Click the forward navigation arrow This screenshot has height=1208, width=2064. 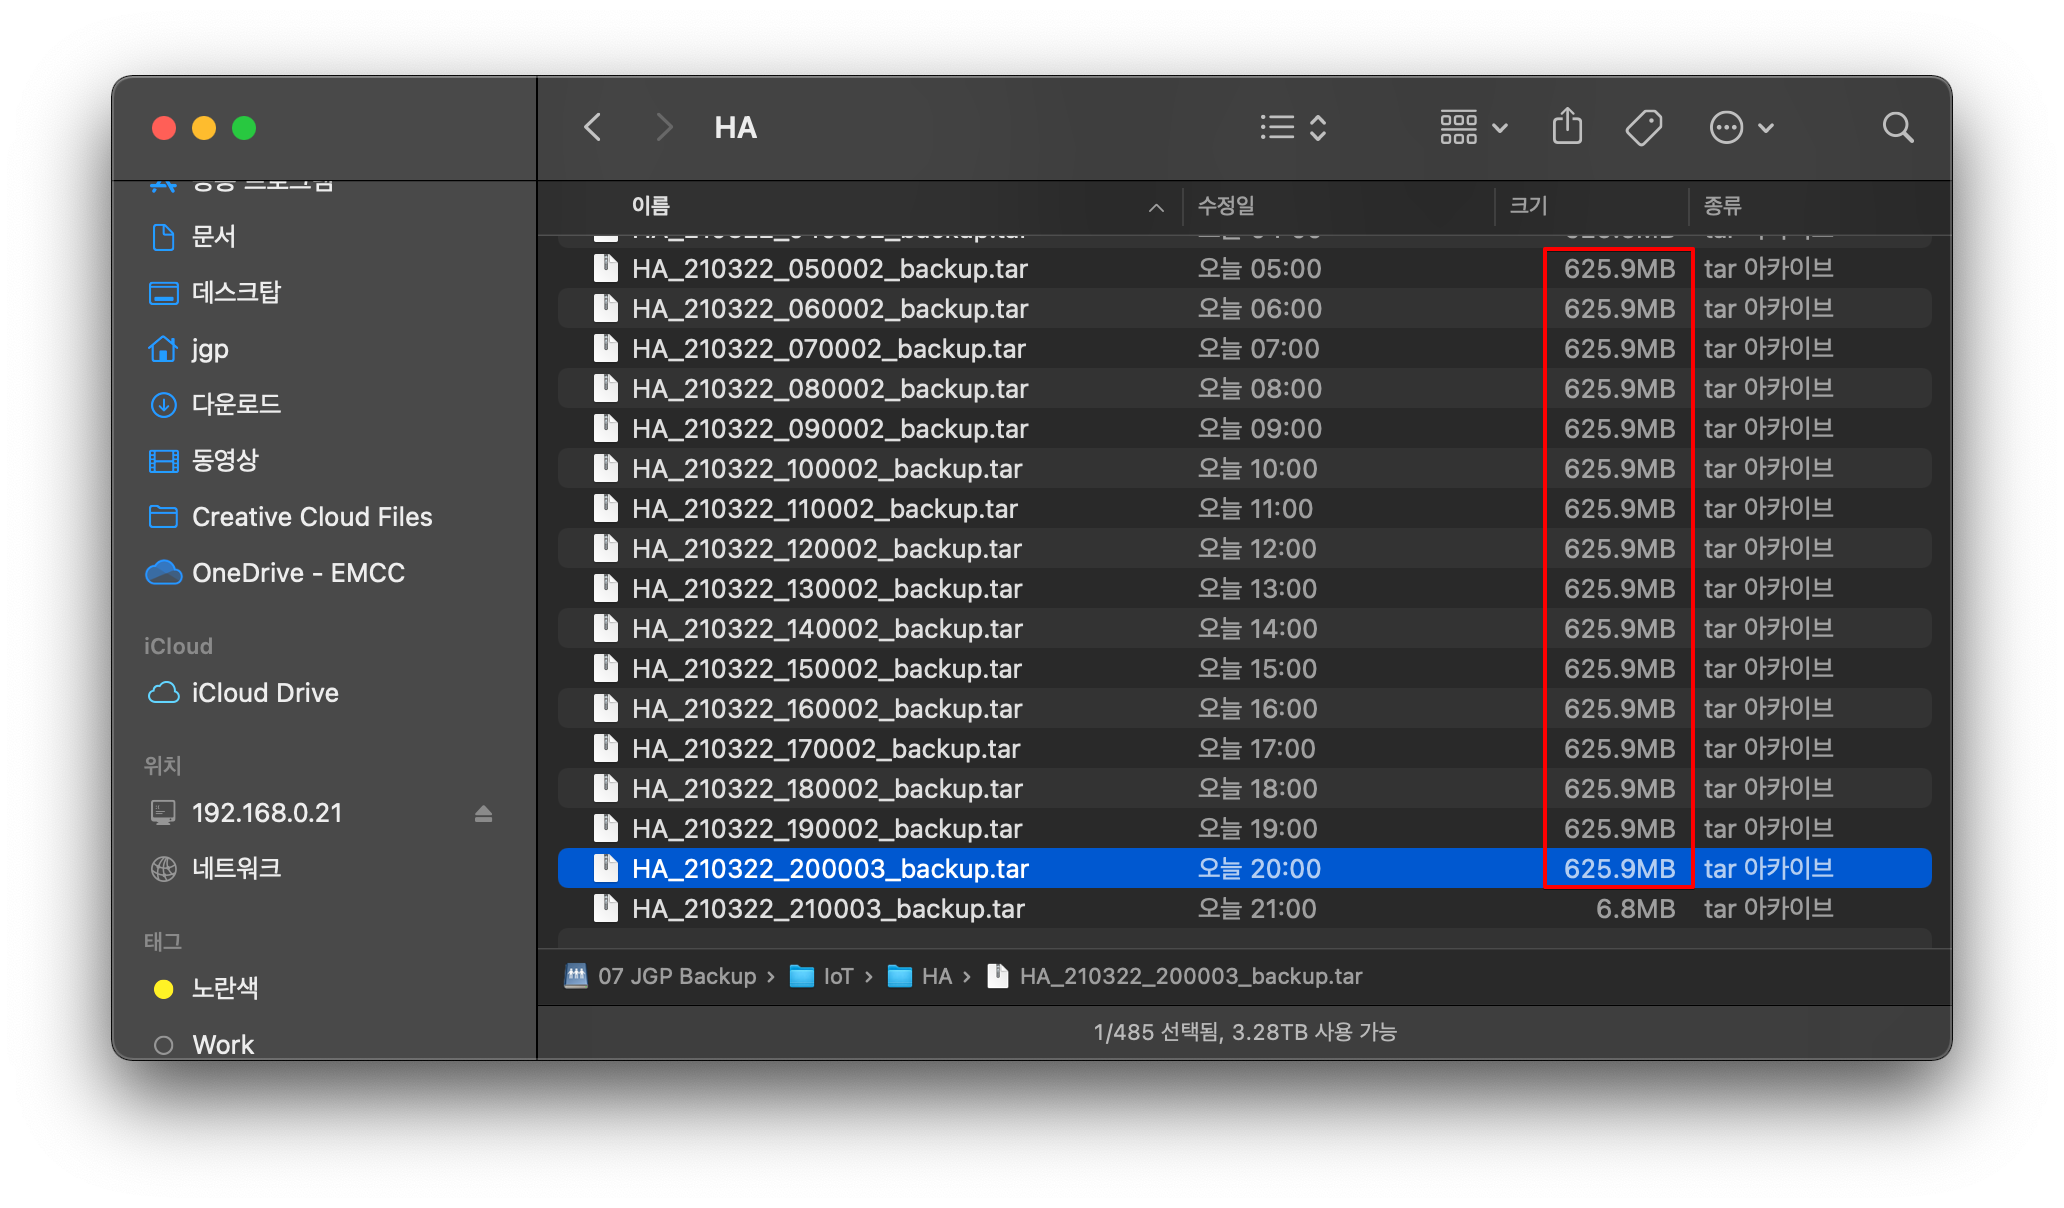(664, 128)
